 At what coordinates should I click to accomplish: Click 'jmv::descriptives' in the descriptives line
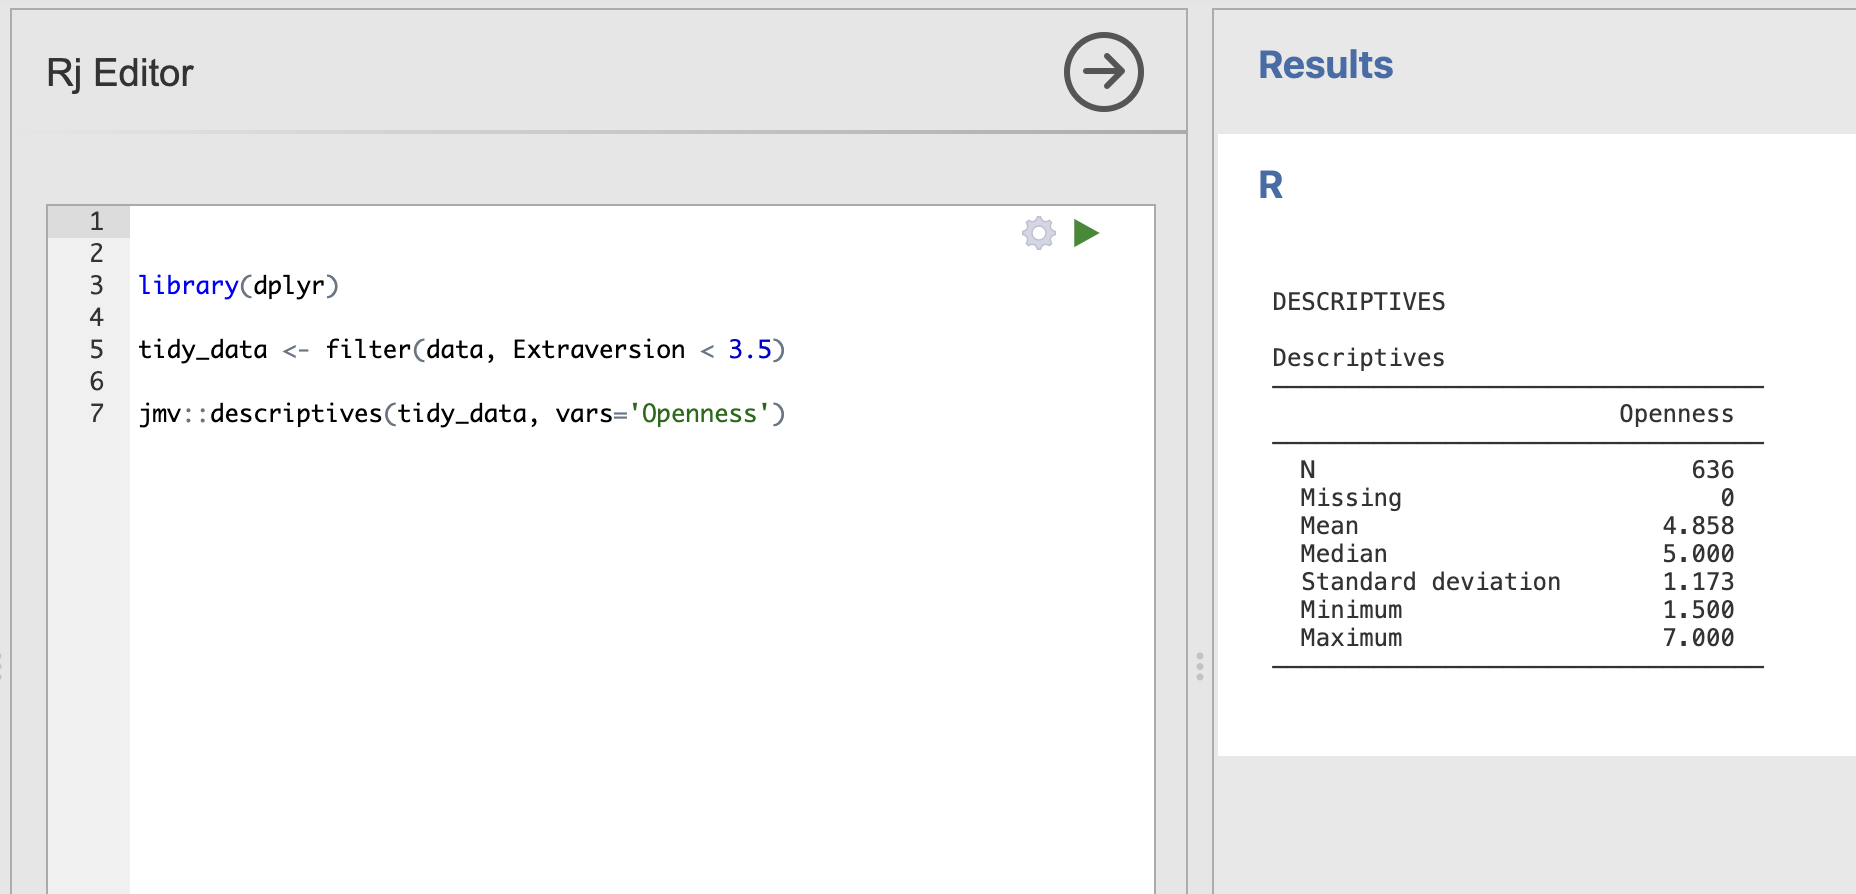[x=261, y=414]
